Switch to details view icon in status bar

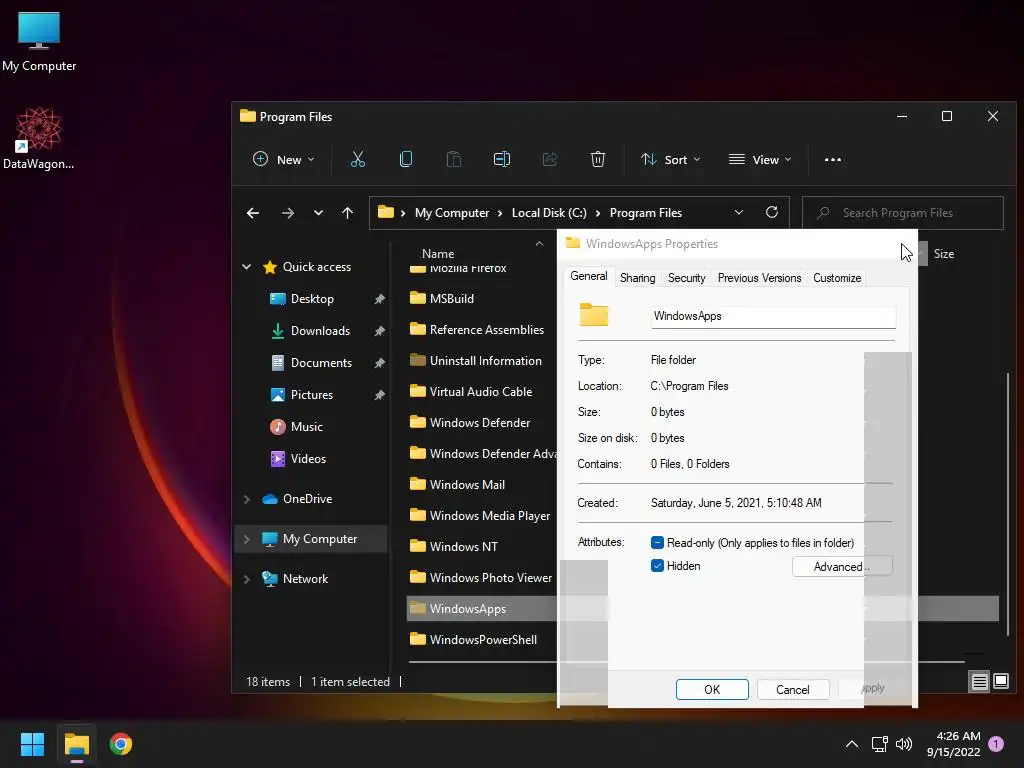(x=979, y=682)
